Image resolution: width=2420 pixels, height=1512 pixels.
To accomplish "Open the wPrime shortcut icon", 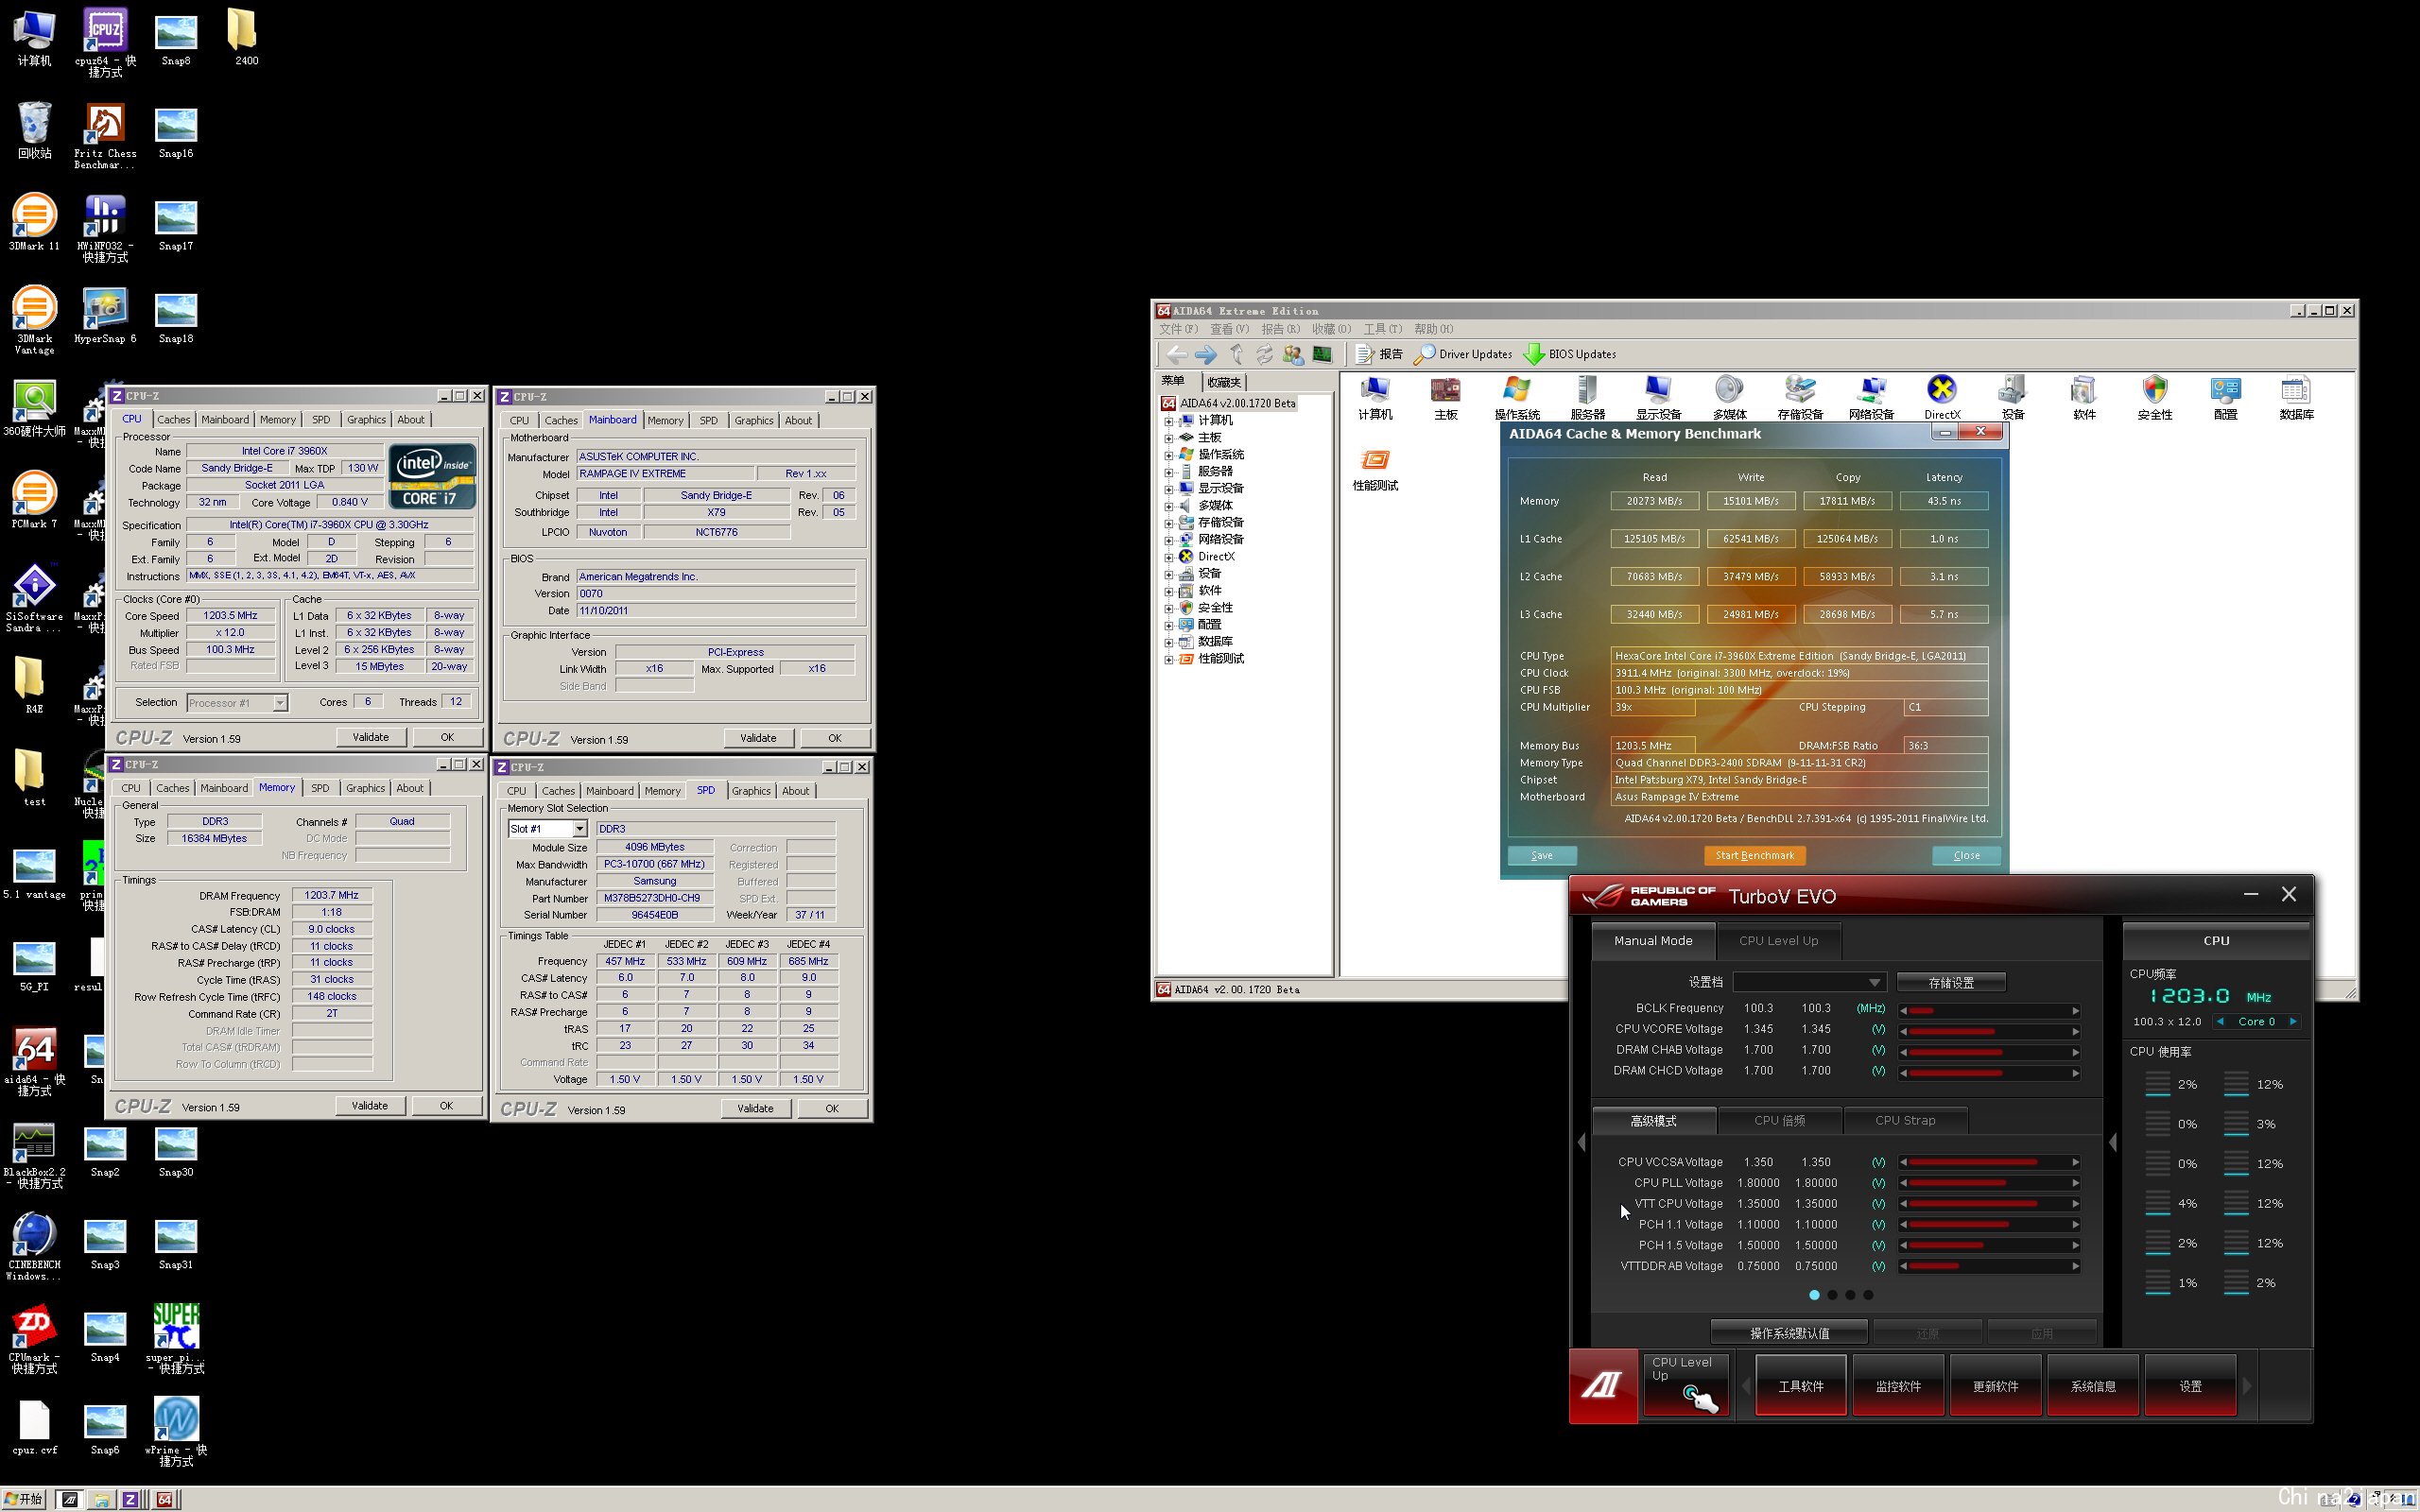I will tap(176, 1431).
